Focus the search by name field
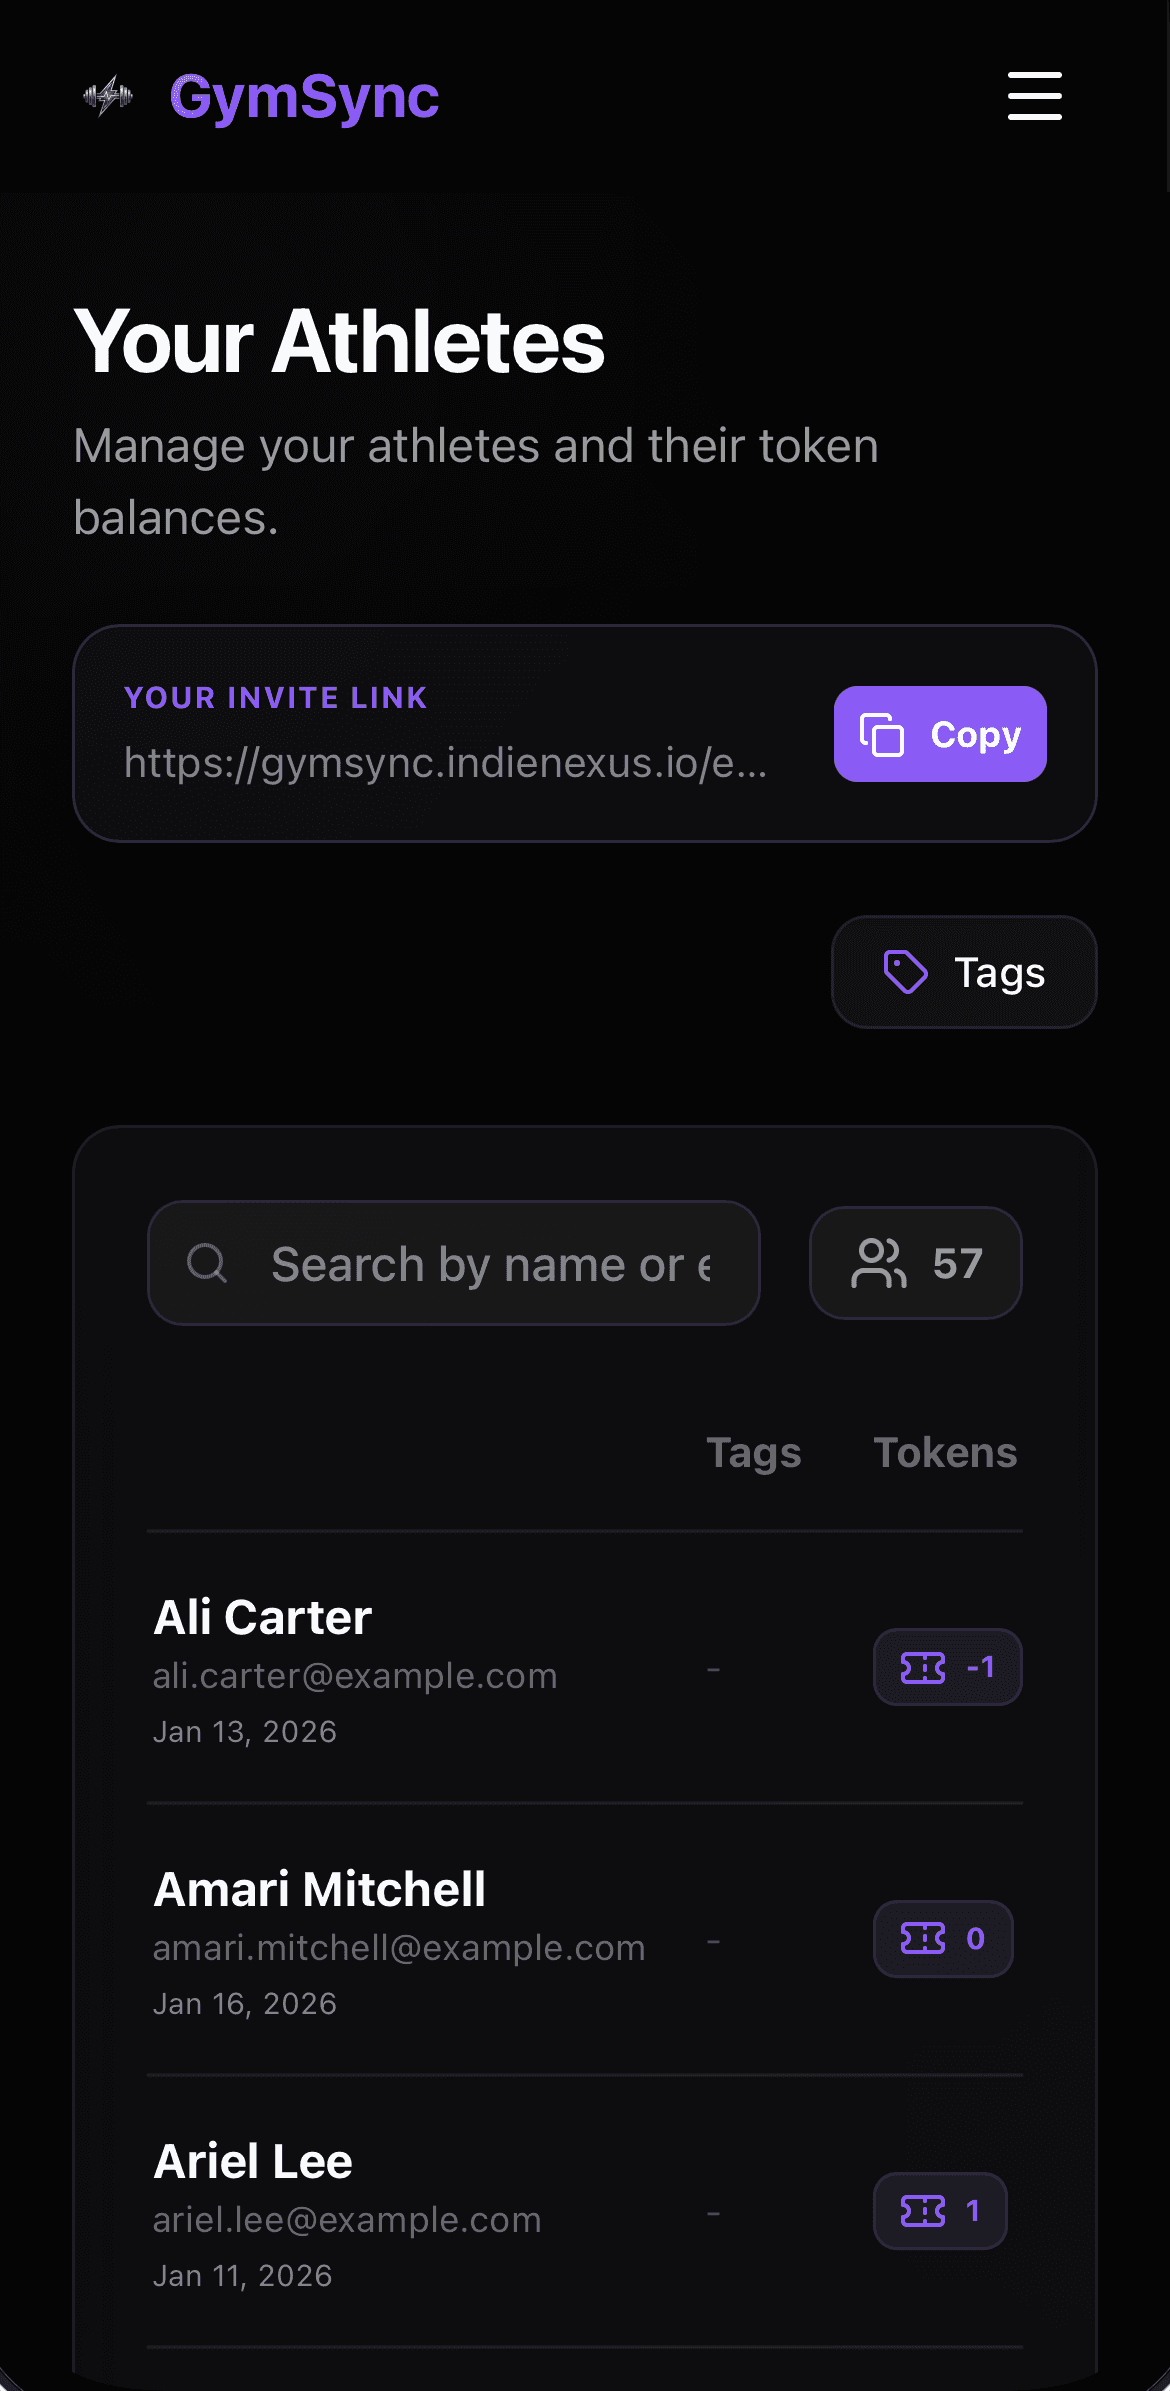 pos(490,1264)
